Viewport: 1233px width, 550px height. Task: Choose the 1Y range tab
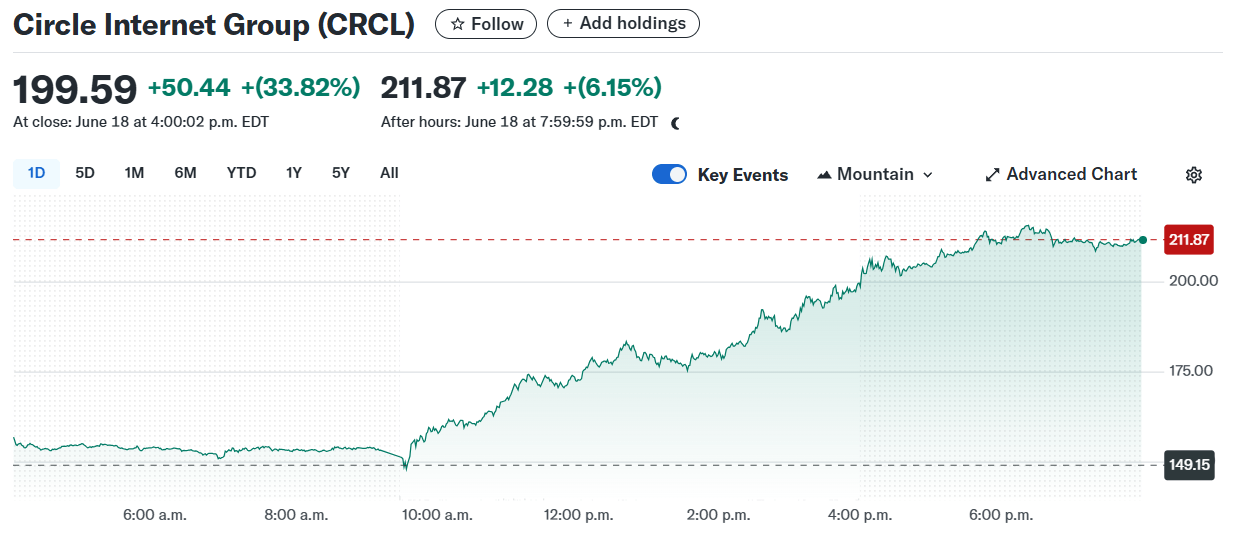click(293, 173)
